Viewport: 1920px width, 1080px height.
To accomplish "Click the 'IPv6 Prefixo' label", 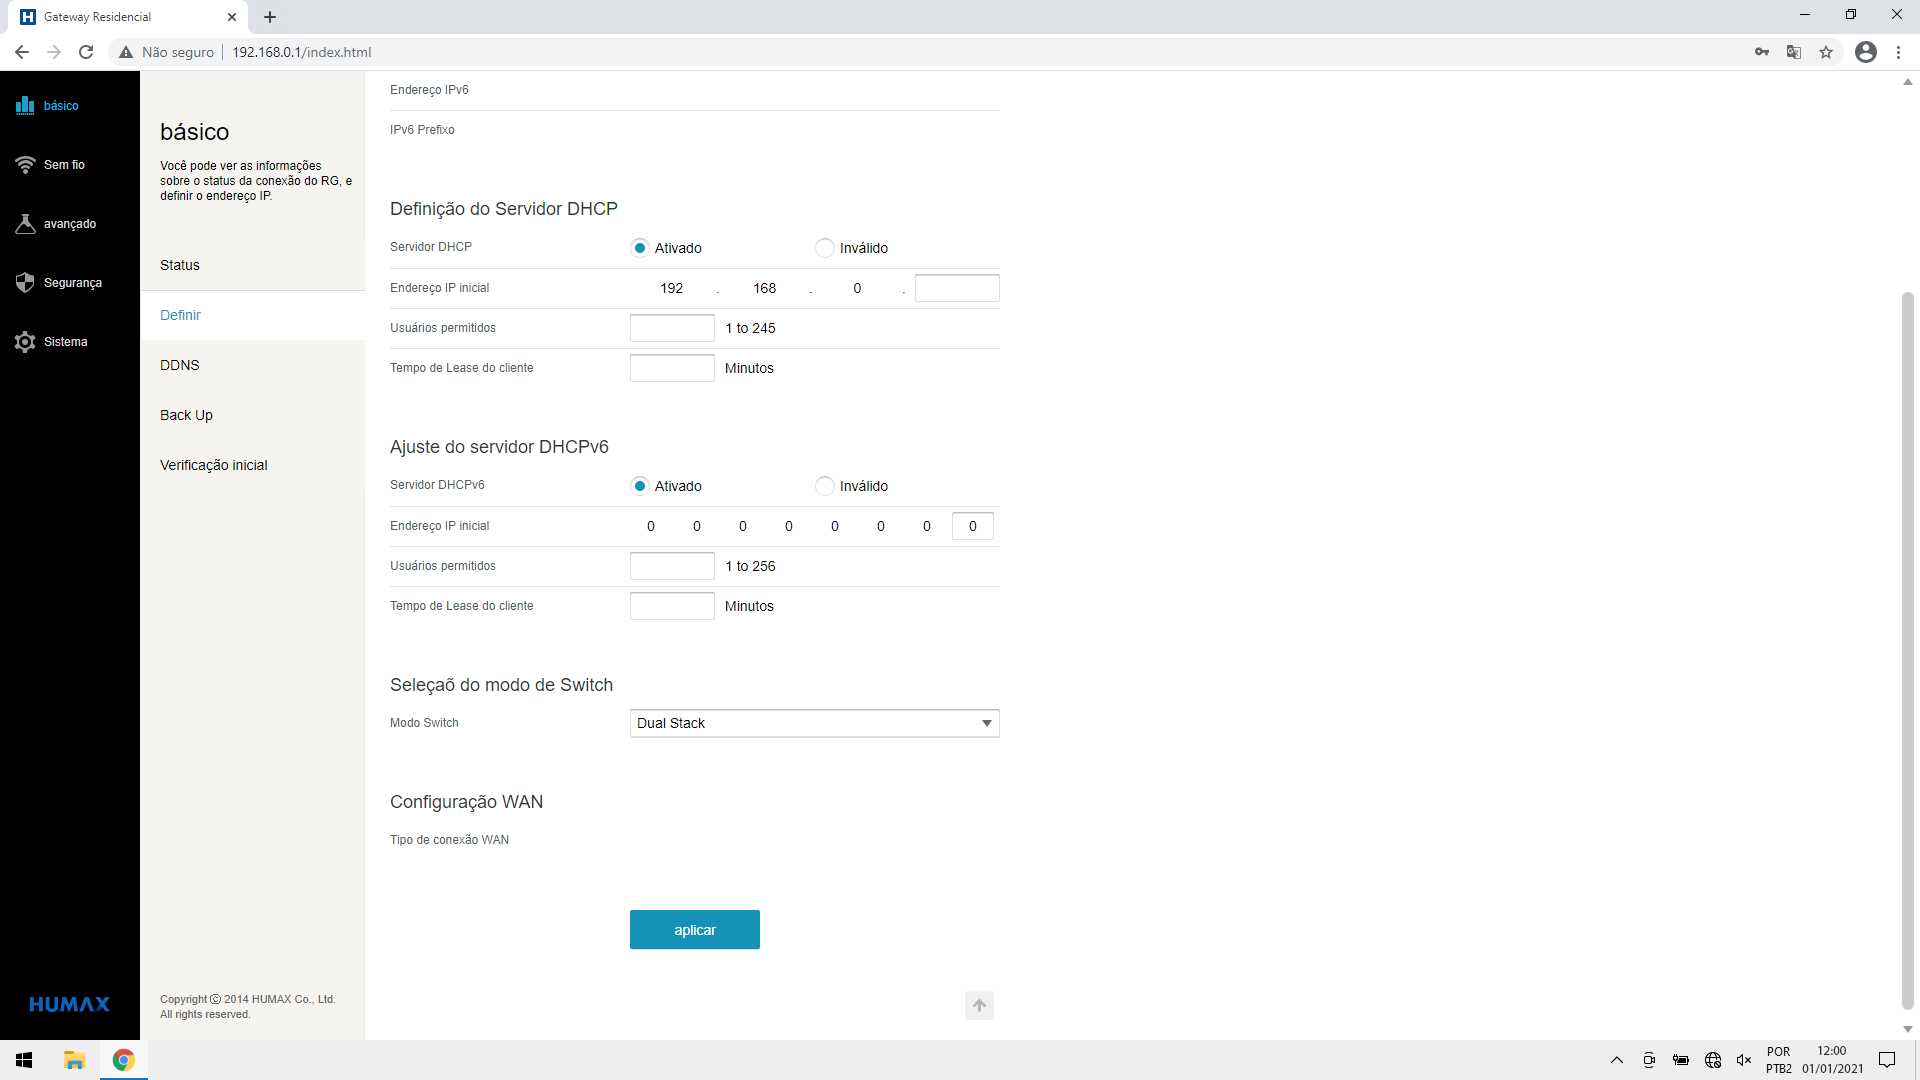I will coord(422,130).
